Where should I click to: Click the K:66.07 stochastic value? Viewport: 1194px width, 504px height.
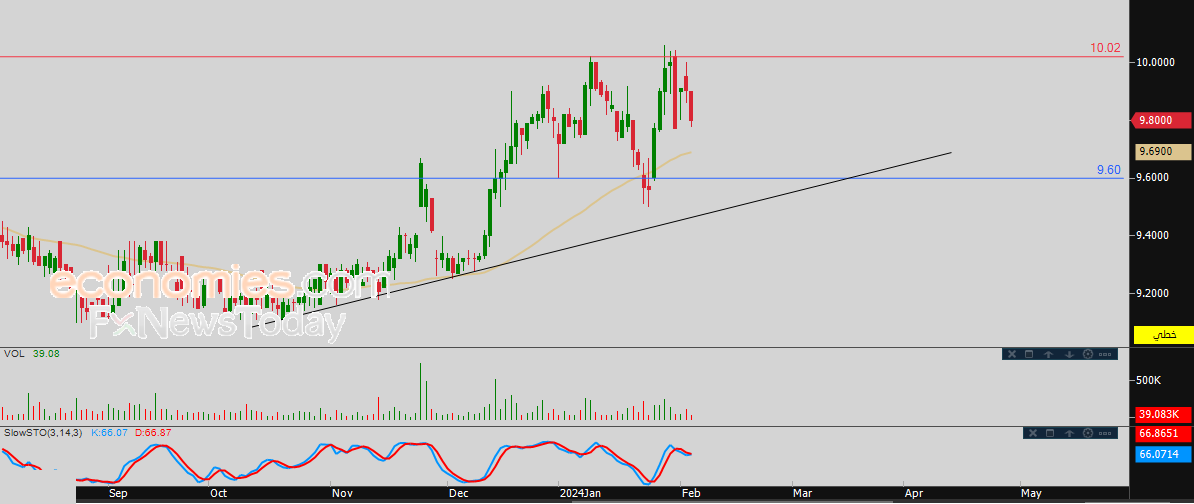click(x=110, y=432)
